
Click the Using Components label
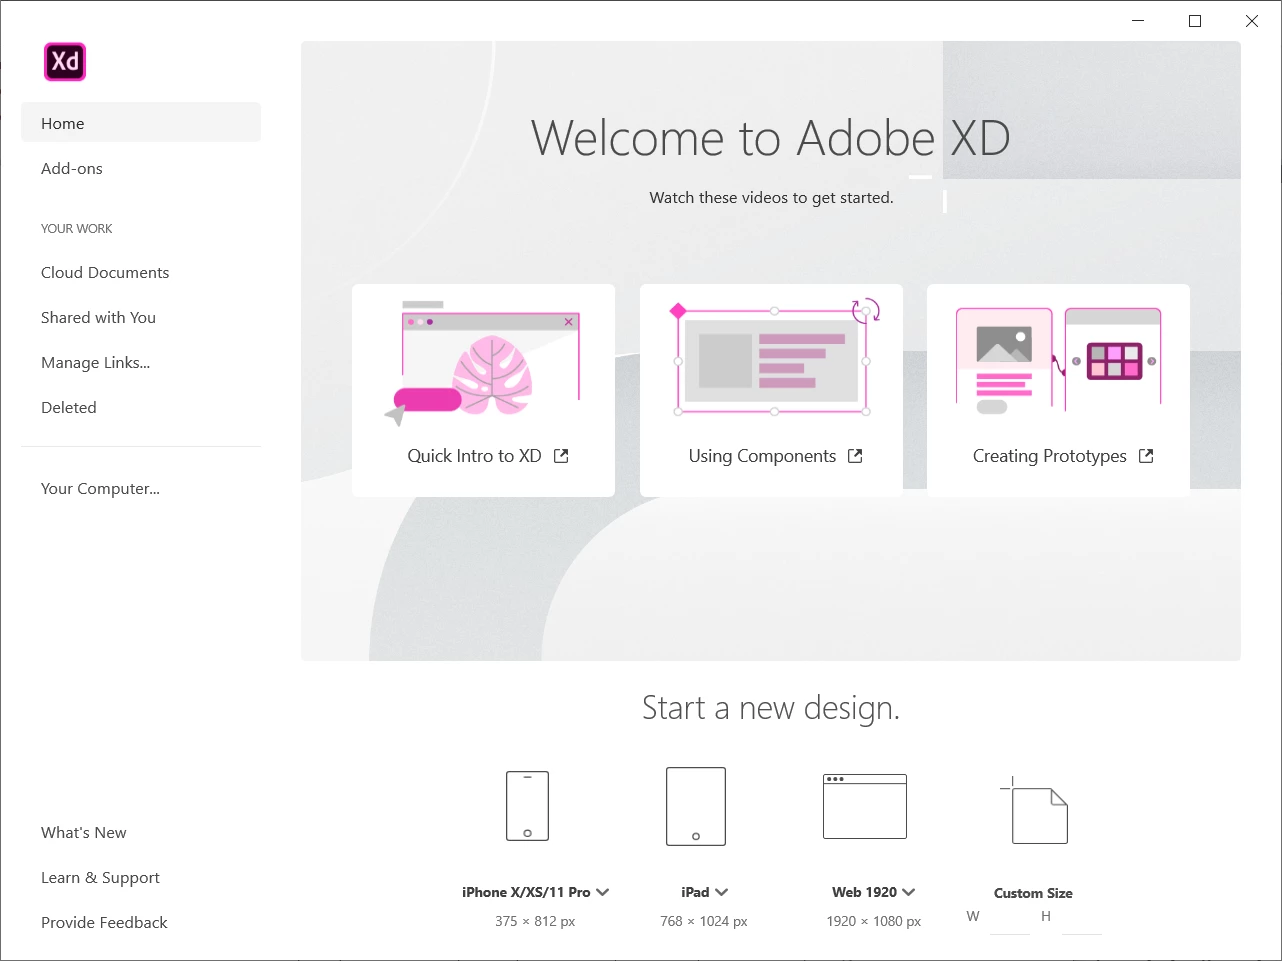tap(762, 456)
